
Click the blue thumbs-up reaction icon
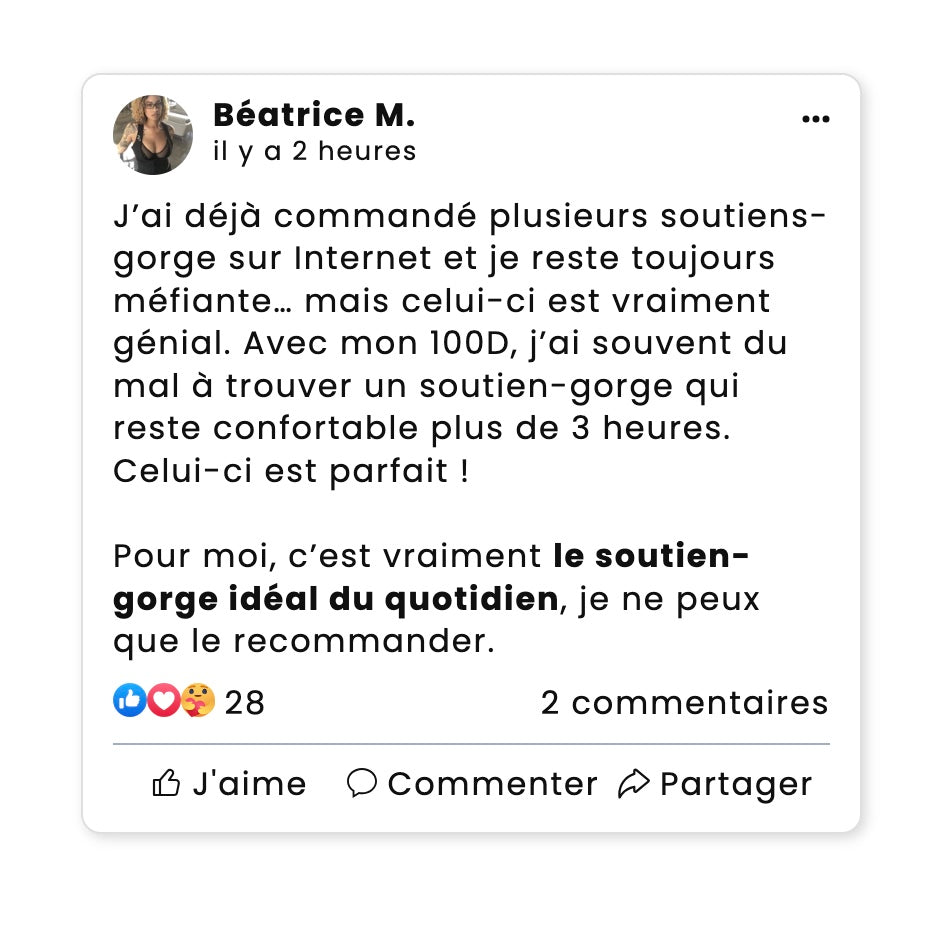129,701
